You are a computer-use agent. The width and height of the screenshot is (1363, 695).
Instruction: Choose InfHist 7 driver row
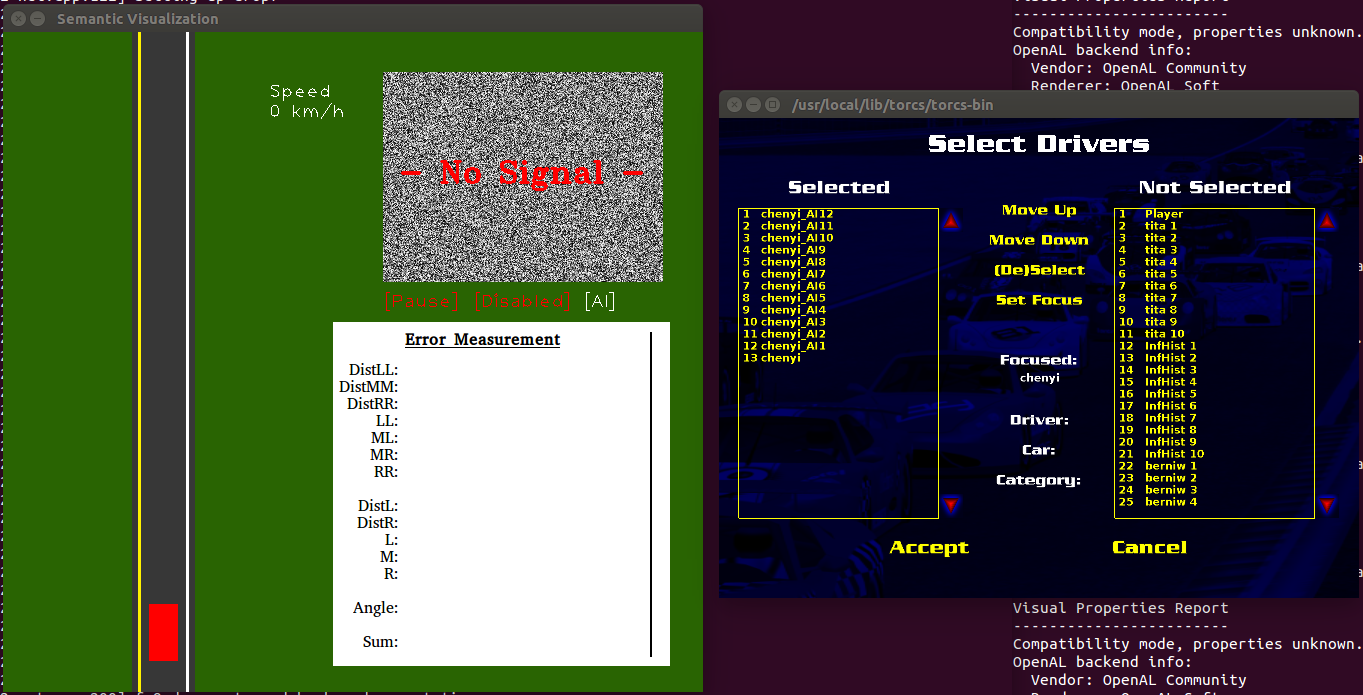point(1214,418)
